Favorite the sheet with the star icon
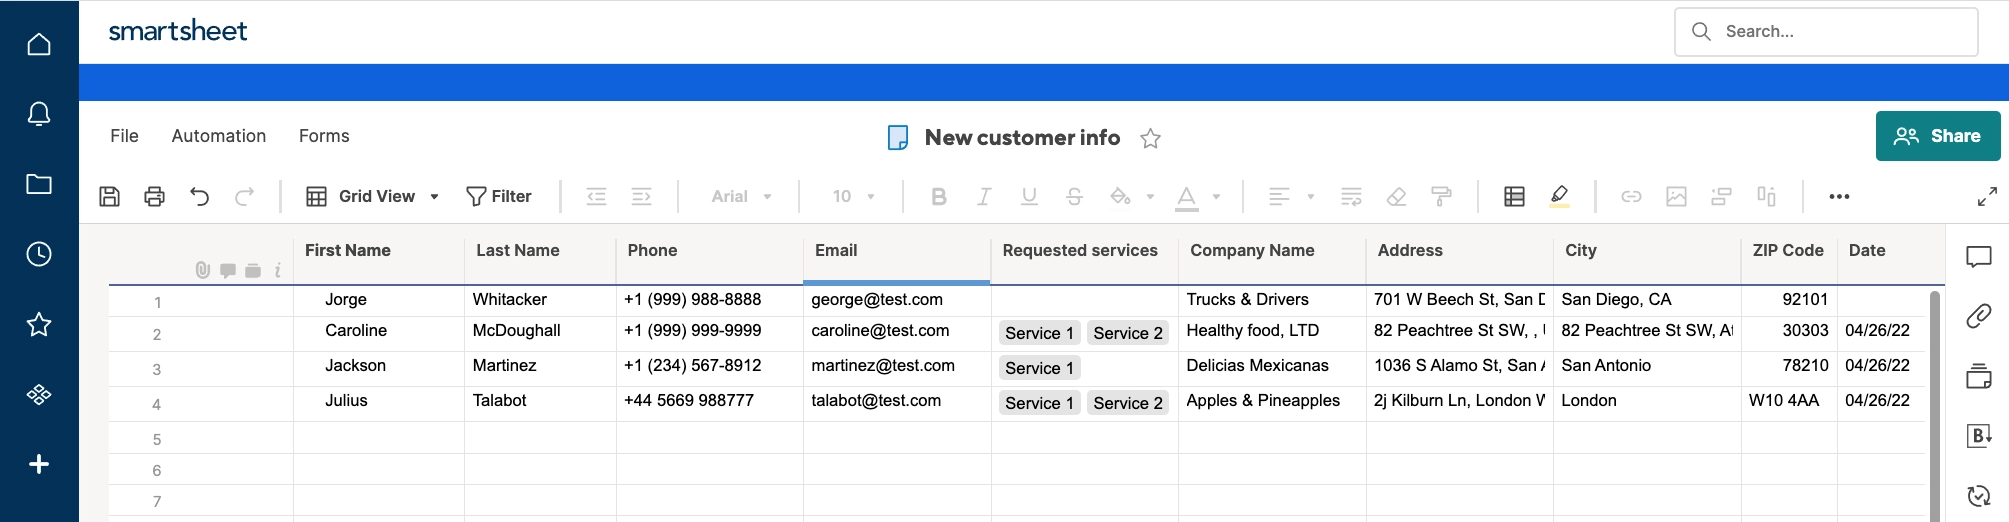Image resolution: width=2009 pixels, height=522 pixels. point(1151,138)
